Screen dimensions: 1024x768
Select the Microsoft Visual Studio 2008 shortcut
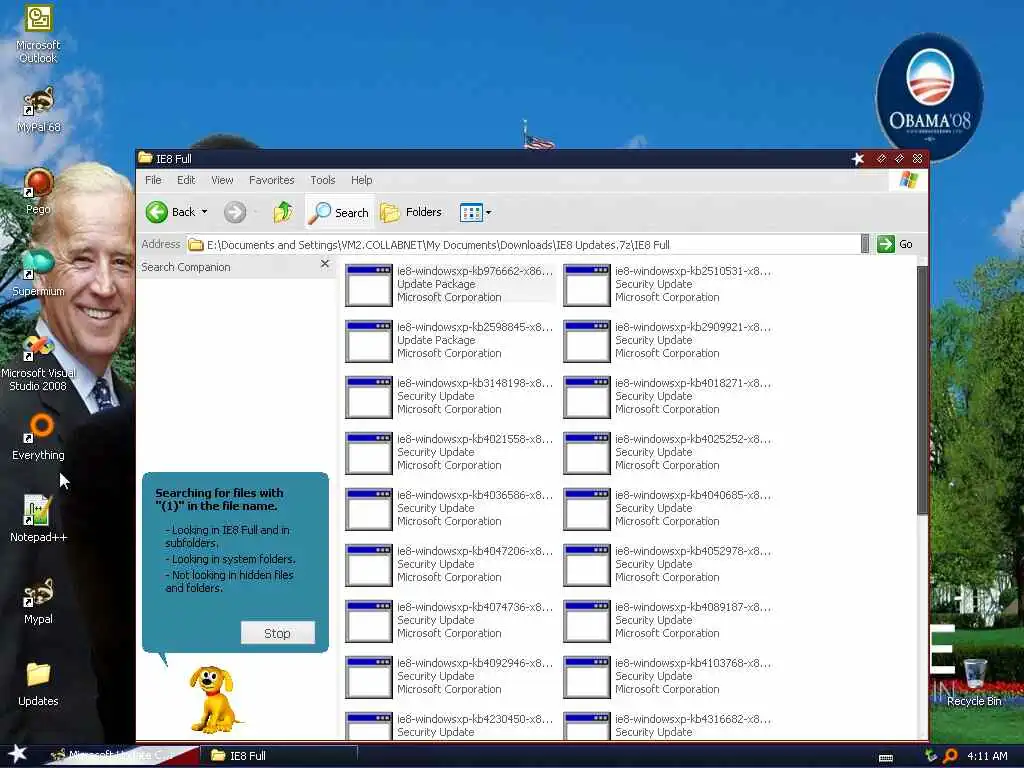coord(38,363)
